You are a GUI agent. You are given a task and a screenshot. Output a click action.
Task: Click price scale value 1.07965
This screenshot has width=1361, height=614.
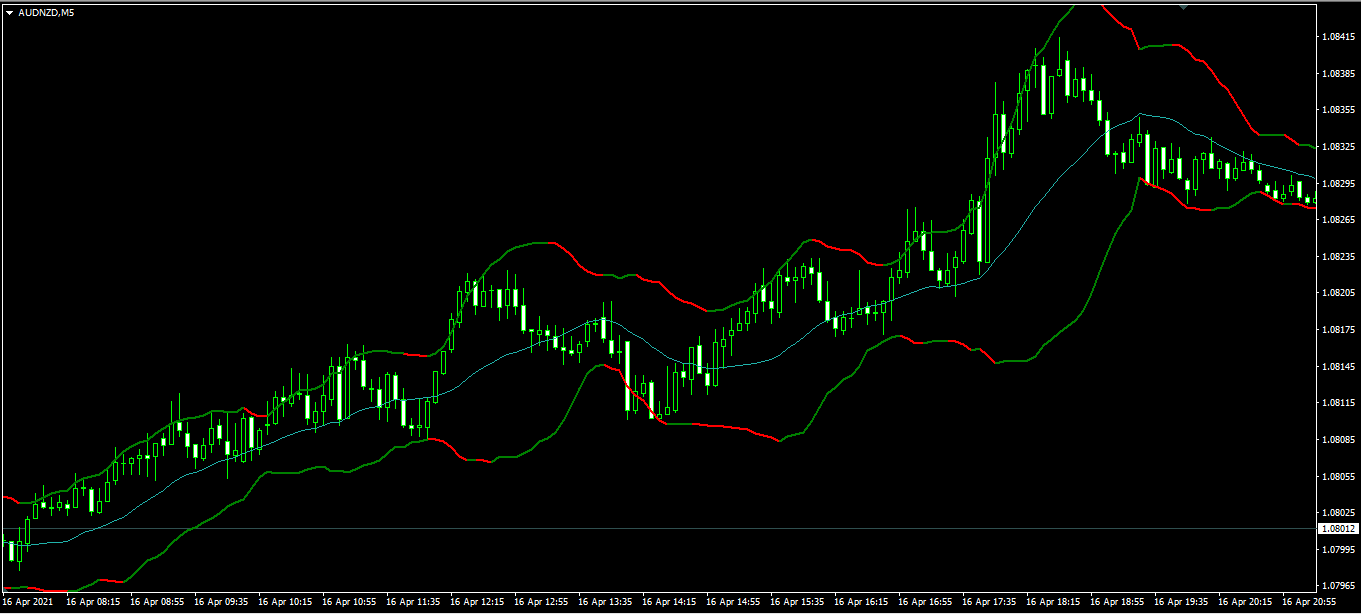[x=1338, y=586]
